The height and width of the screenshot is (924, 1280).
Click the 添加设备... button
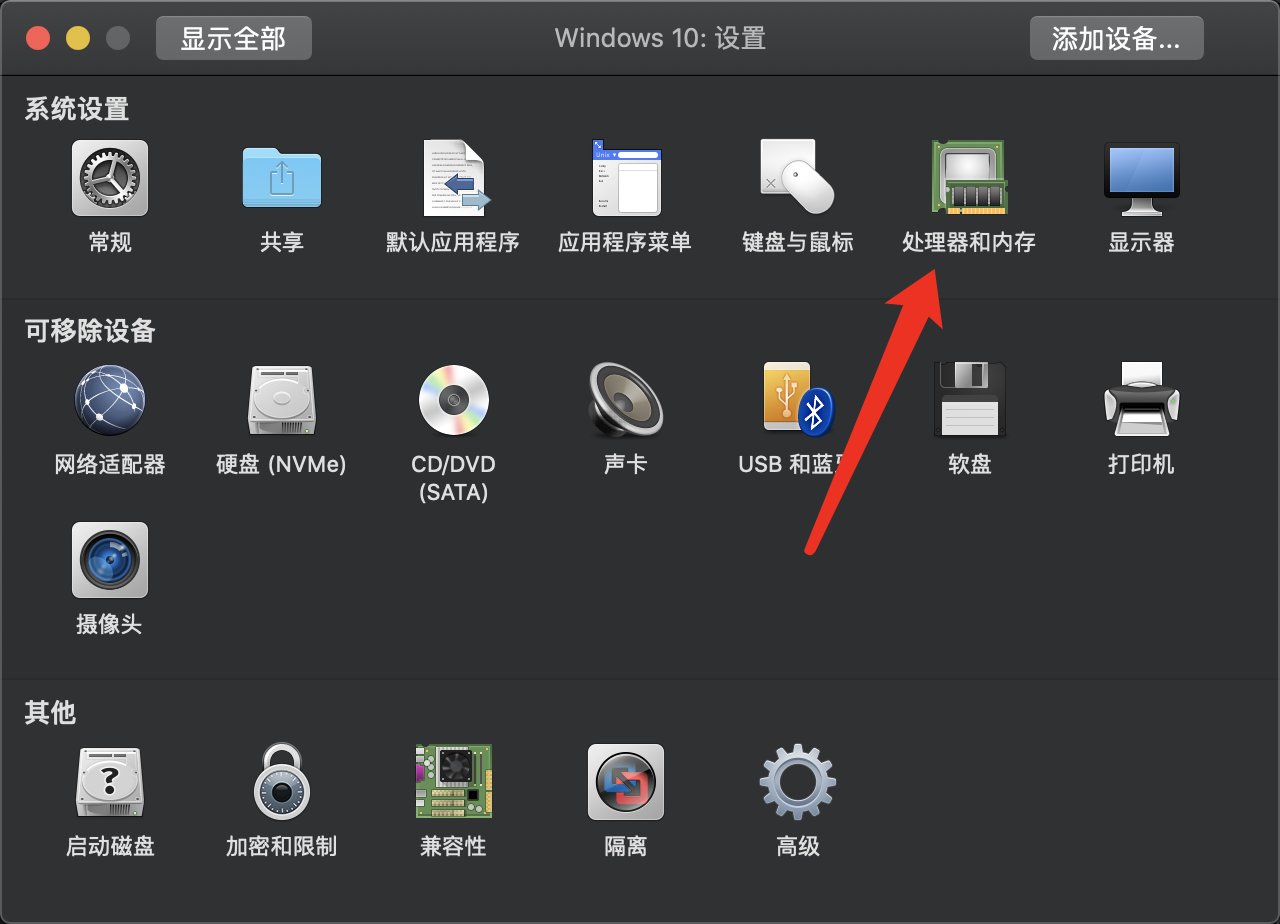tap(1117, 39)
